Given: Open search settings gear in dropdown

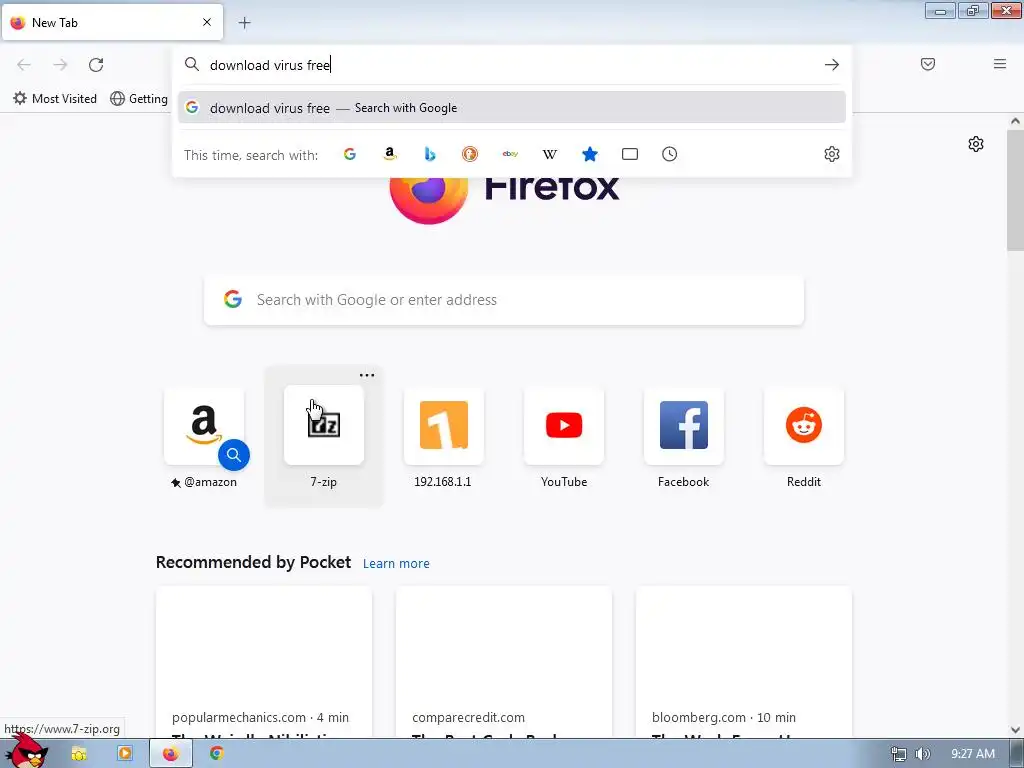Looking at the screenshot, I should click(831, 154).
